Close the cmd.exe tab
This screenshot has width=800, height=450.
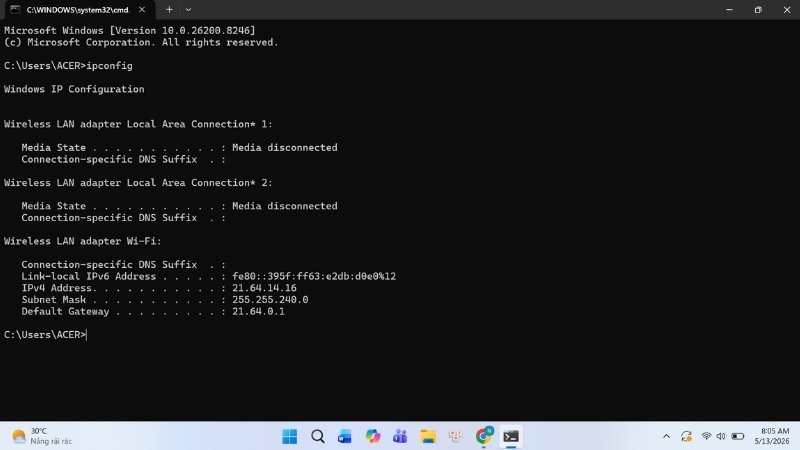click(x=142, y=10)
